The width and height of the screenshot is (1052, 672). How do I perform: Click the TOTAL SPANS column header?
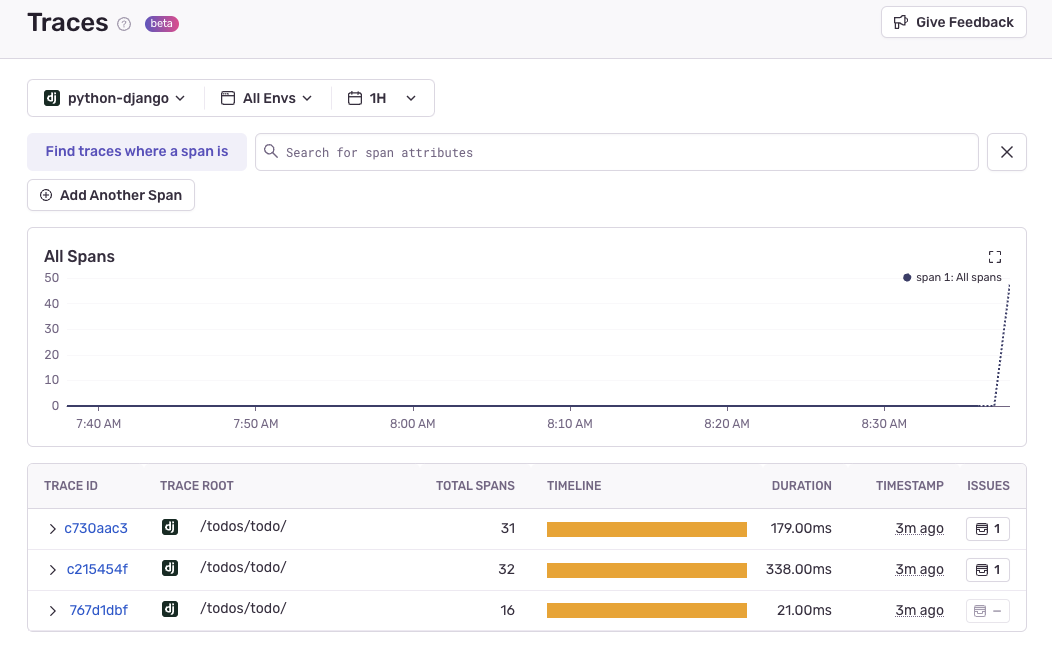[x=475, y=486]
